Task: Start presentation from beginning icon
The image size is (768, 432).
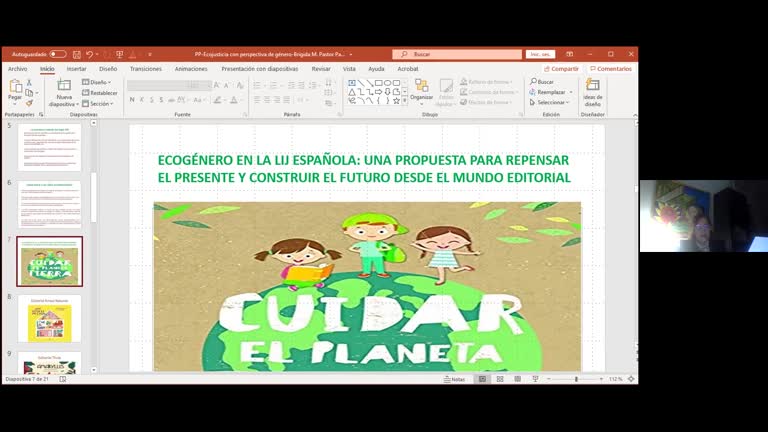Action: click(120, 54)
